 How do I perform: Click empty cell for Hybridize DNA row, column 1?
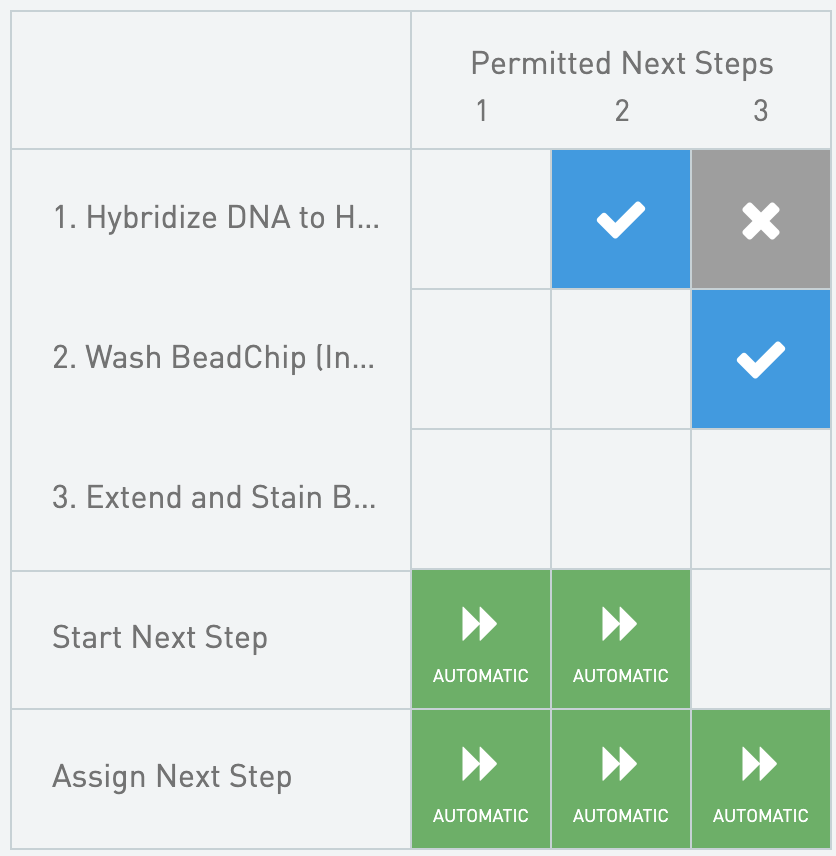click(x=480, y=220)
